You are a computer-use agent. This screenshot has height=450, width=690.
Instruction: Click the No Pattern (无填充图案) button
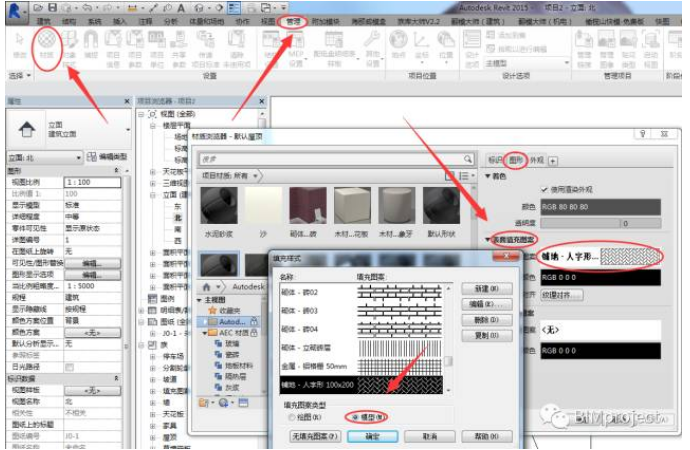[x=315, y=436]
